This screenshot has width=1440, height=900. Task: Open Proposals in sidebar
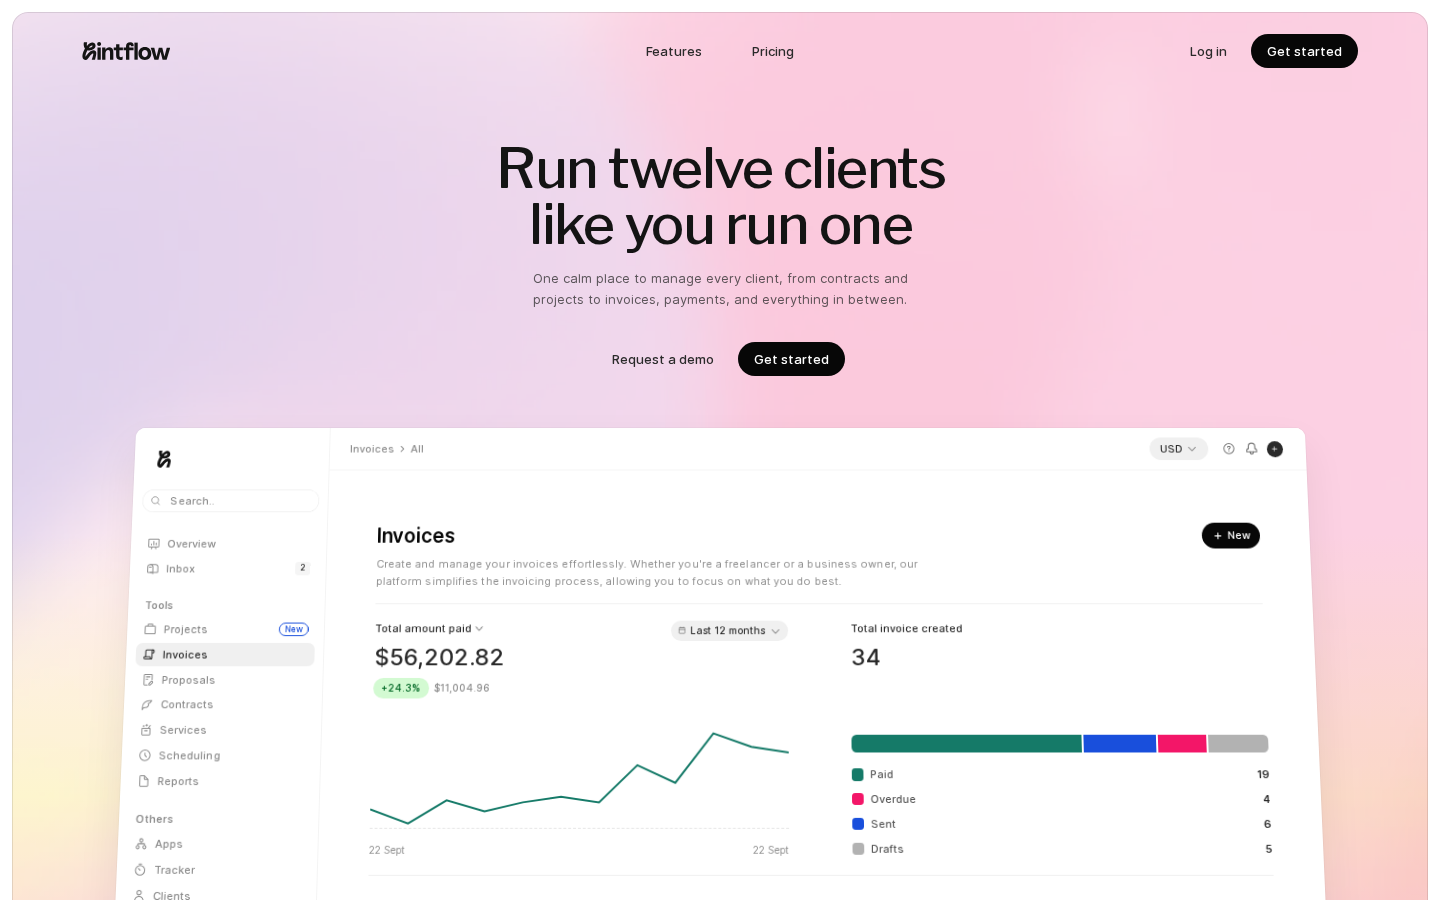pyautogui.click(x=188, y=680)
